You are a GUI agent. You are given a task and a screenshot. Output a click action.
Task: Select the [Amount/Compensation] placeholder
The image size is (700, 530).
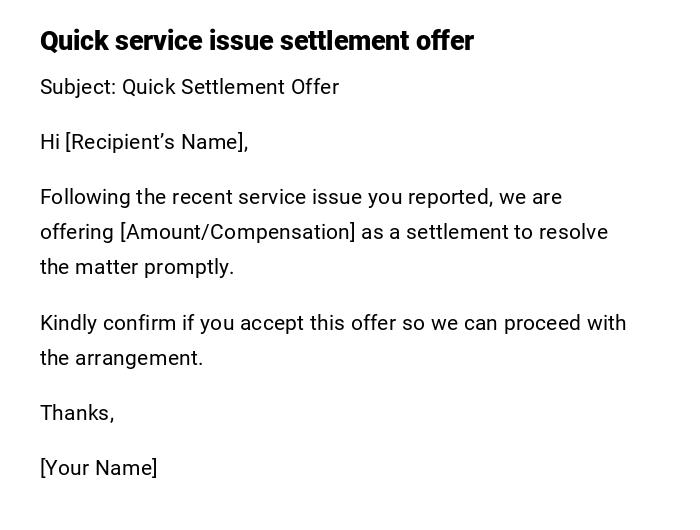coord(238,232)
